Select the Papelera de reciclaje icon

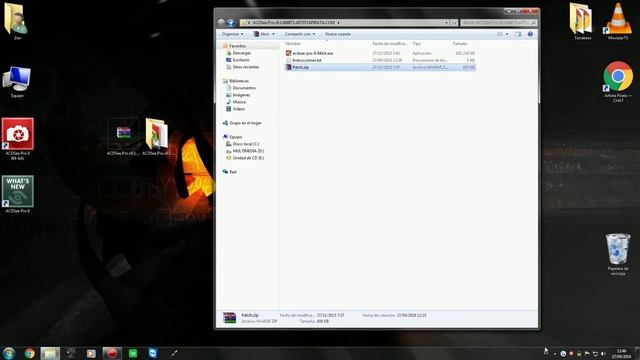click(618, 254)
